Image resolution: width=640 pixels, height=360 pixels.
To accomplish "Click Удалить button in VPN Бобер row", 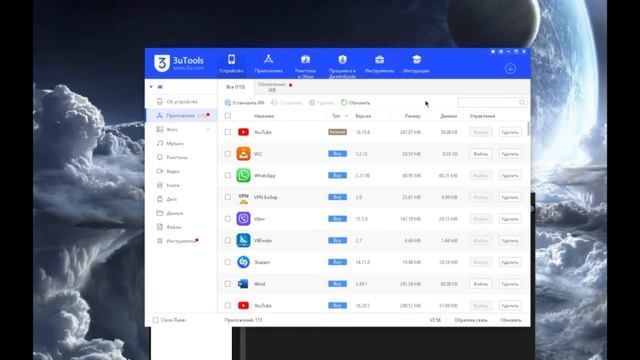I will tap(510, 197).
